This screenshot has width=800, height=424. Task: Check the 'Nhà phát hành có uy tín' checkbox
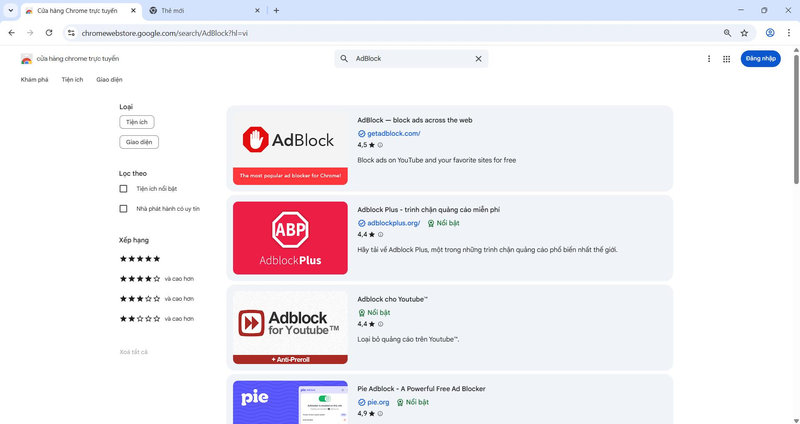pos(123,209)
